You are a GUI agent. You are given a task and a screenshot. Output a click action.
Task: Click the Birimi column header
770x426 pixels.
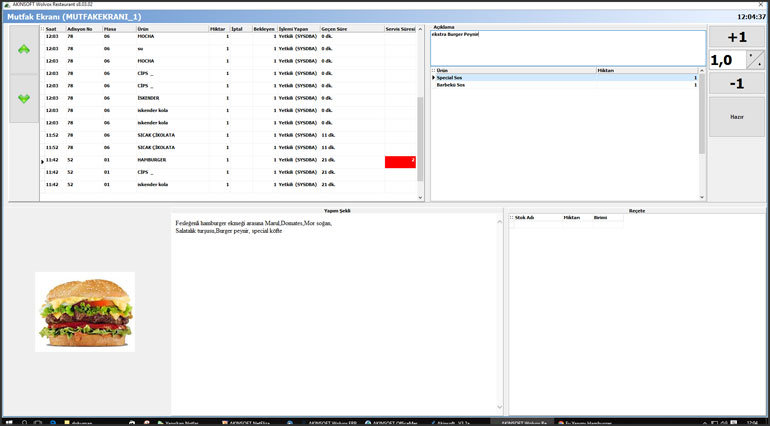click(608, 218)
